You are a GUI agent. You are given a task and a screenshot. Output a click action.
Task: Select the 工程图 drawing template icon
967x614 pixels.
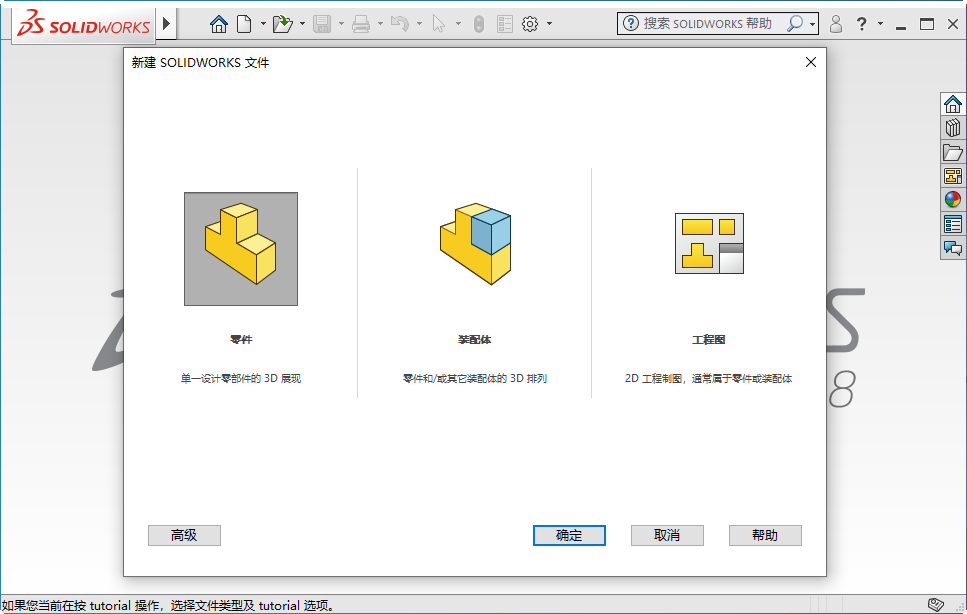tap(709, 244)
